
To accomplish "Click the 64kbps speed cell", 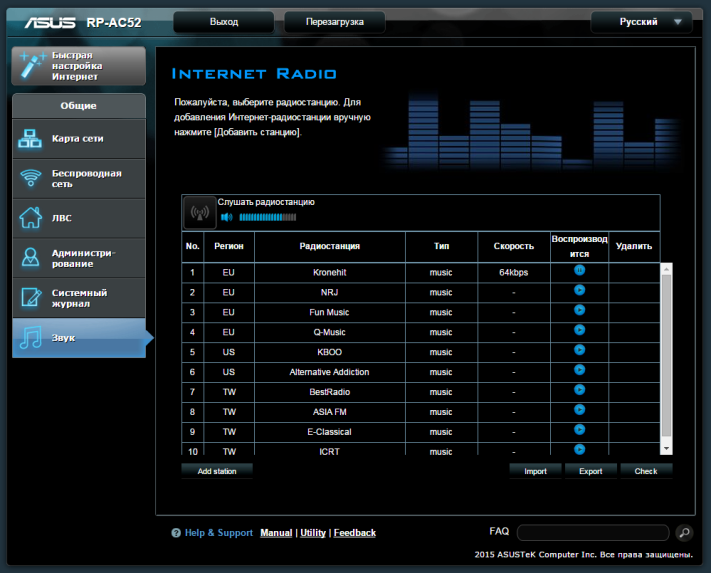I will click(514, 272).
